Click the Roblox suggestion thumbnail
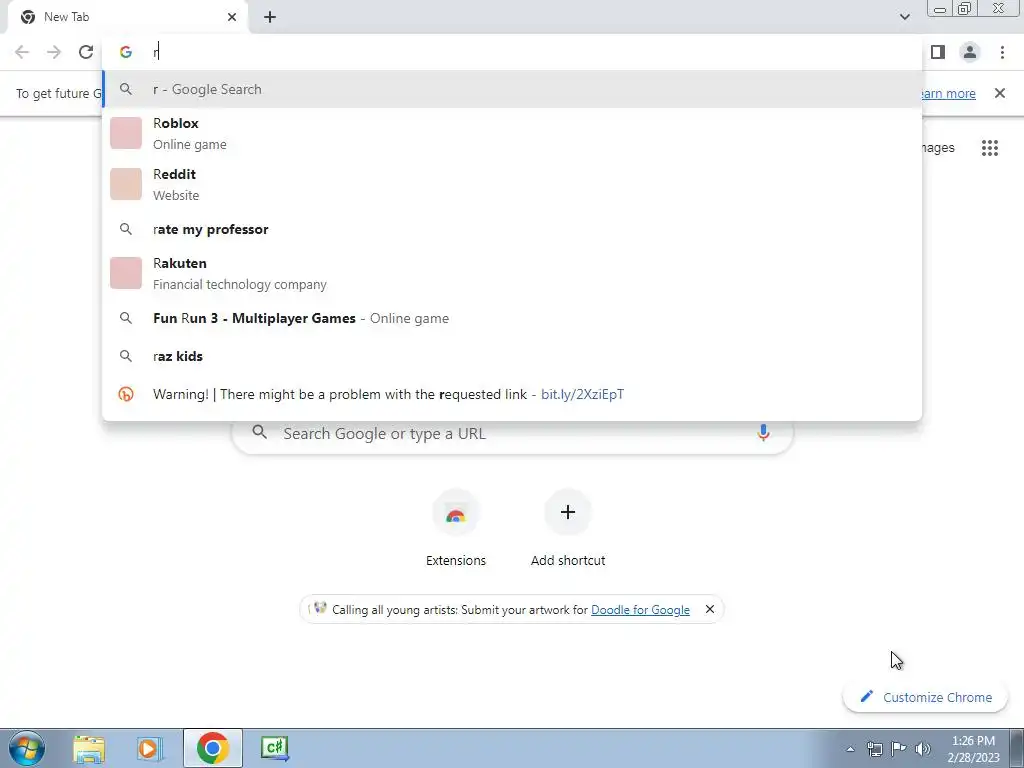The width and height of the screenshot is (1024, 768). click(x=126, y=133)
